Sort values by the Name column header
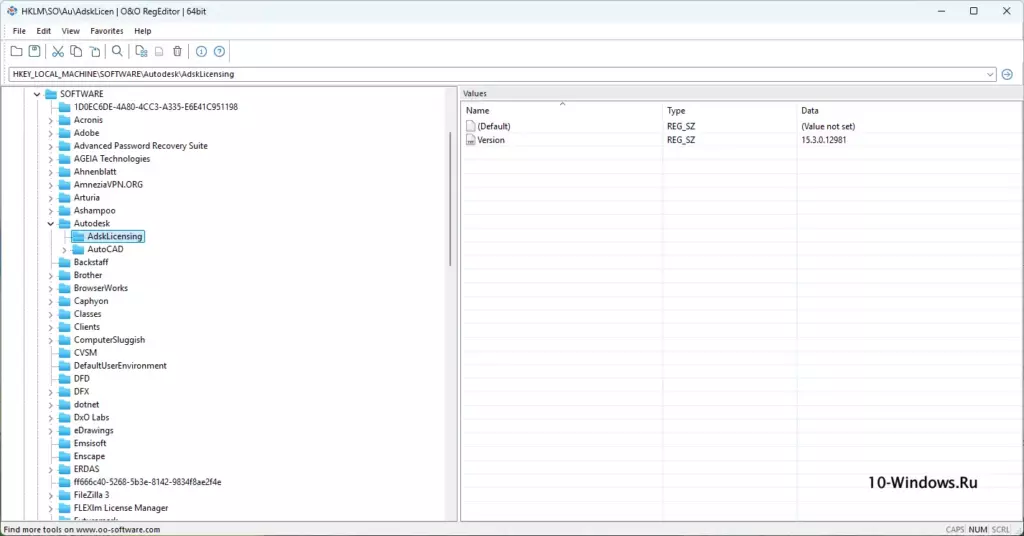The width and height of the screenshot is (1024, 536). coord(562,110)
